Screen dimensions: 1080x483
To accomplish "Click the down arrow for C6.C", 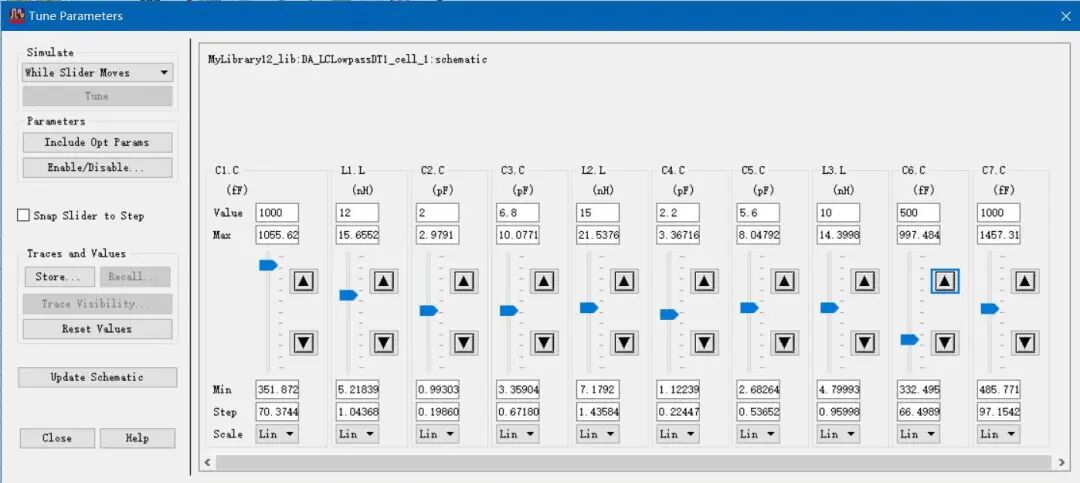I will (944, 342).
